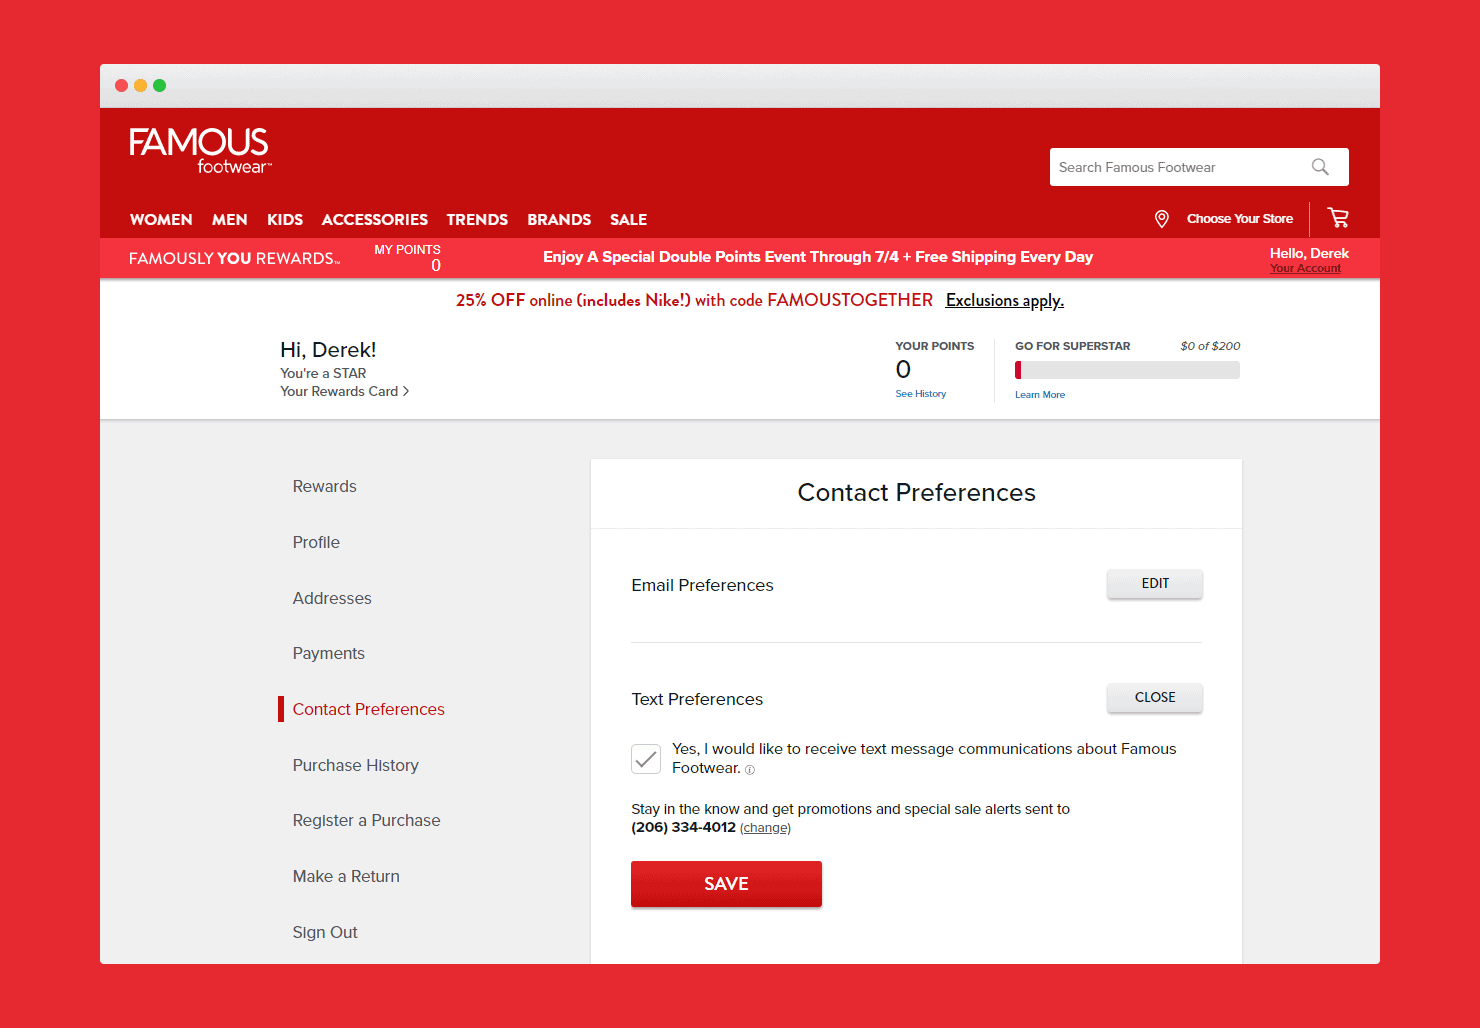Open Addresses in the sidebar
Viewport: 1480px width, 1028px height.
pyautogui.click(x=332, y=599)
